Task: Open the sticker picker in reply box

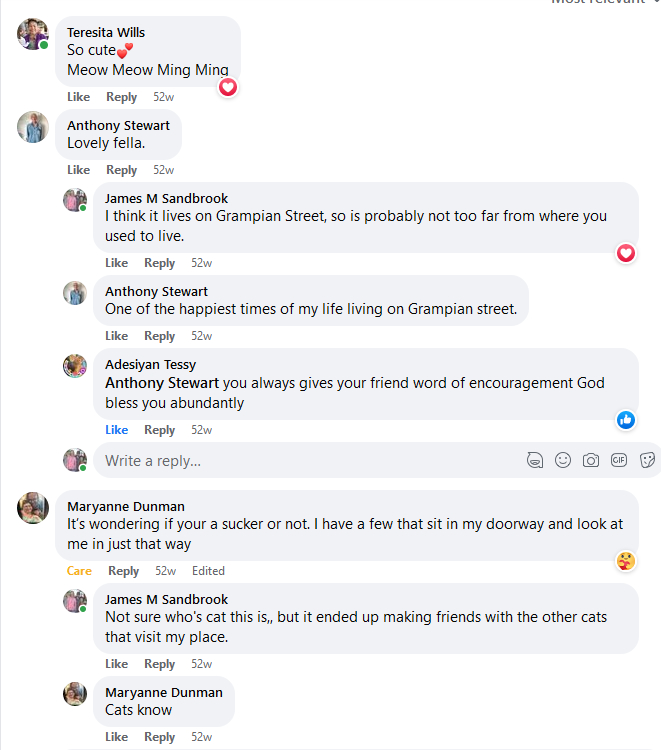Action: click(647, 460)
